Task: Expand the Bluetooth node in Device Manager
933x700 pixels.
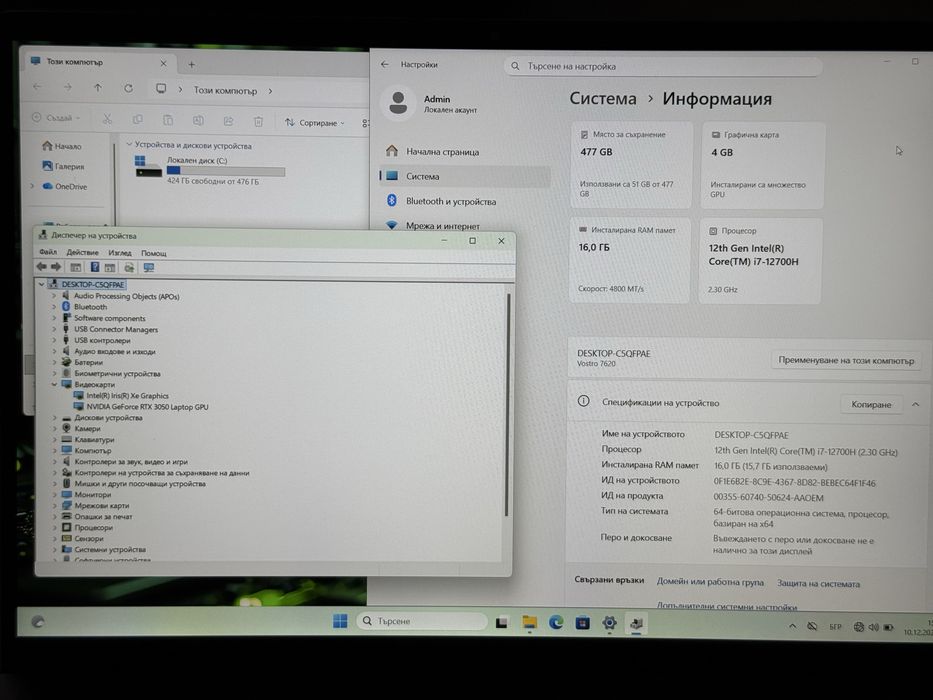Action: click(x=54, y=307)
